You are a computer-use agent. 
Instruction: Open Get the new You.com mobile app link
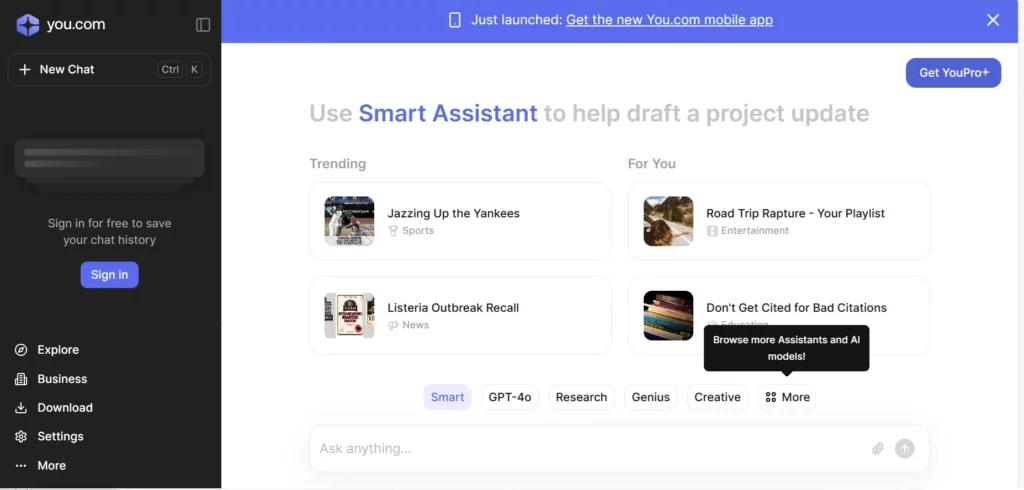pyautogui.click(x=669, y=20)
